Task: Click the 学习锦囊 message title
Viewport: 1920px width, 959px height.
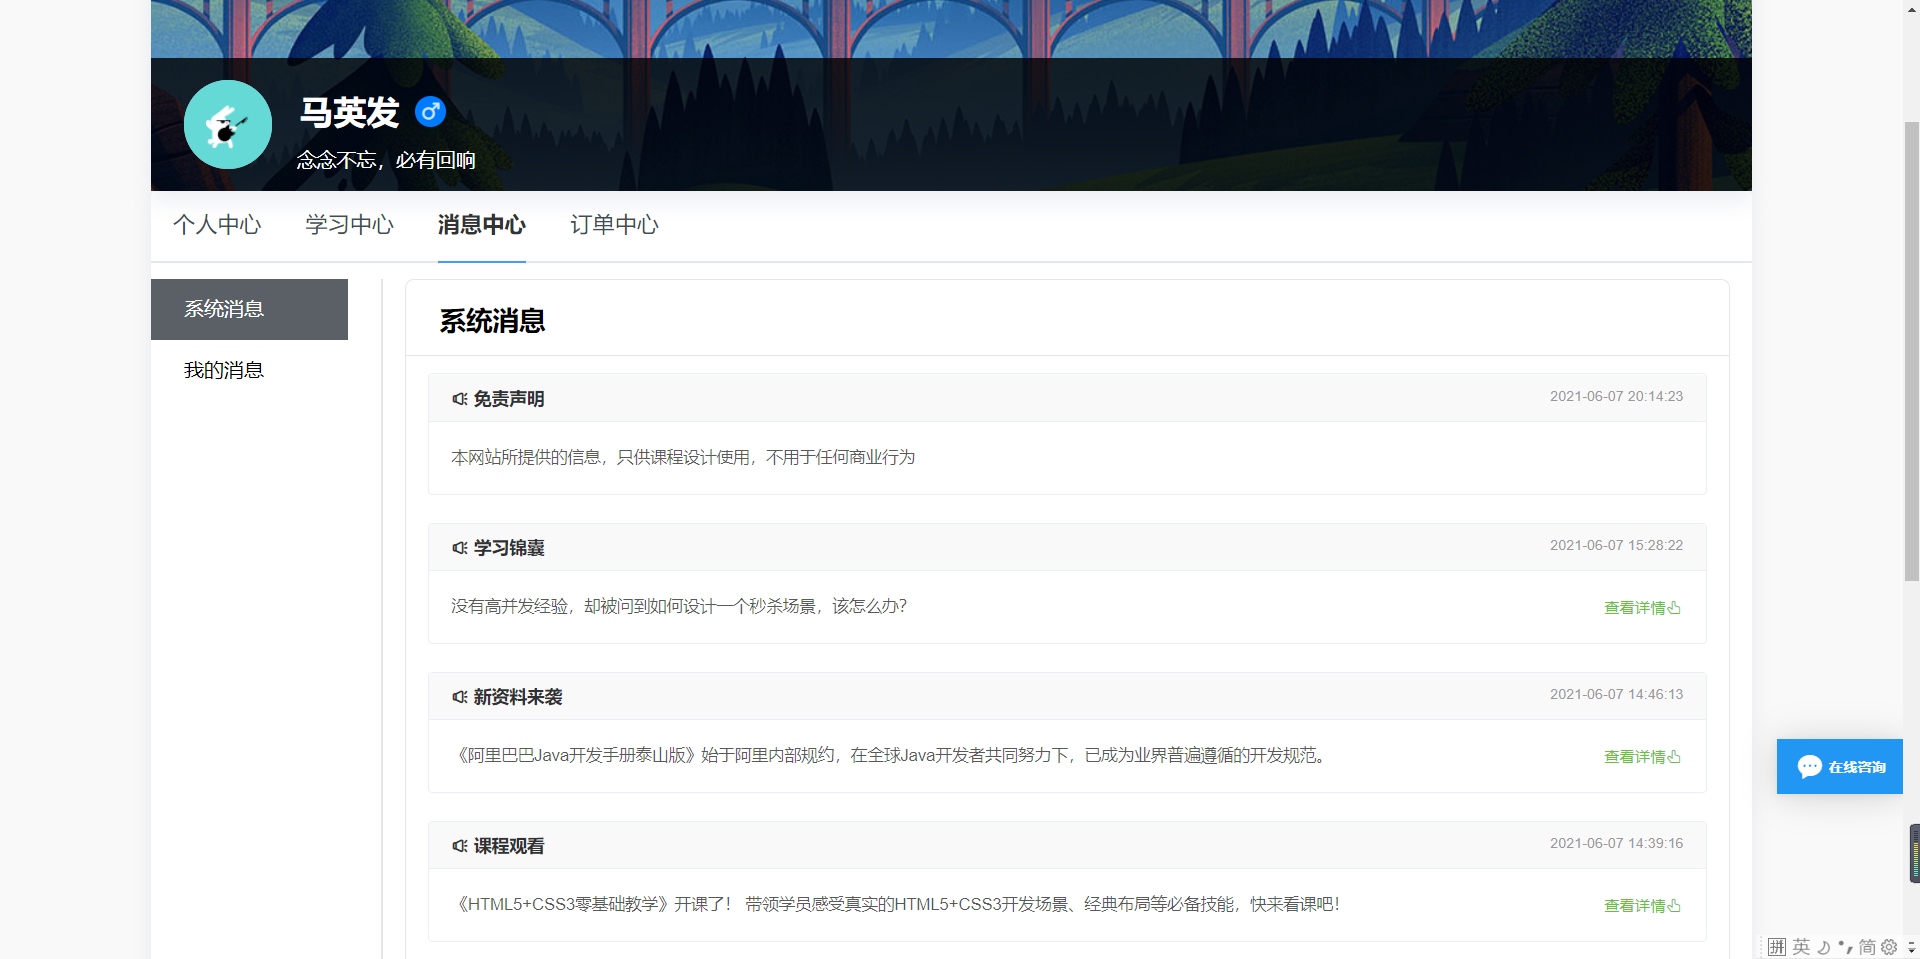Action: (x=509, y=548)
